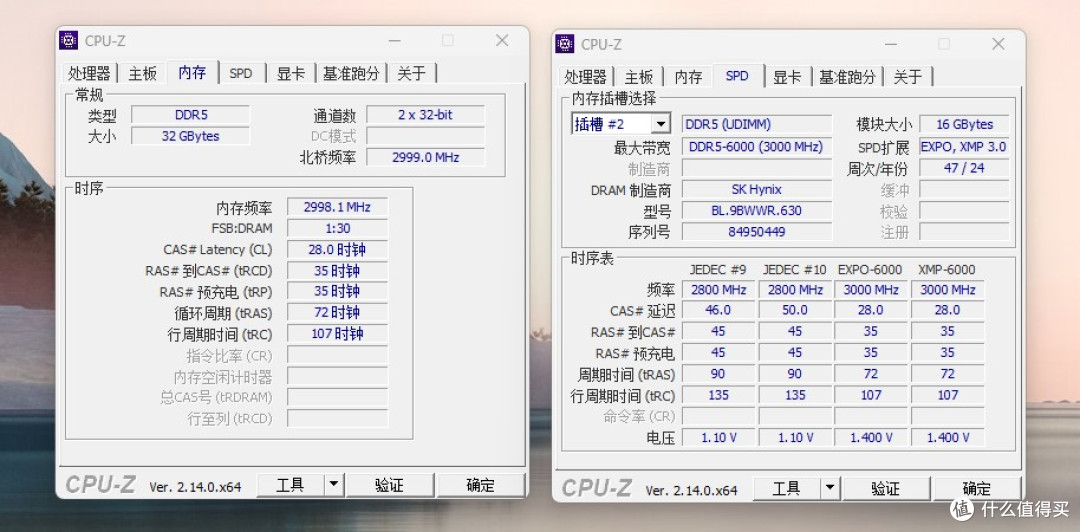Open the 插槽 #2 memory slot dropdown
This screenshot has width=1080, height=532.
(661, 124)
